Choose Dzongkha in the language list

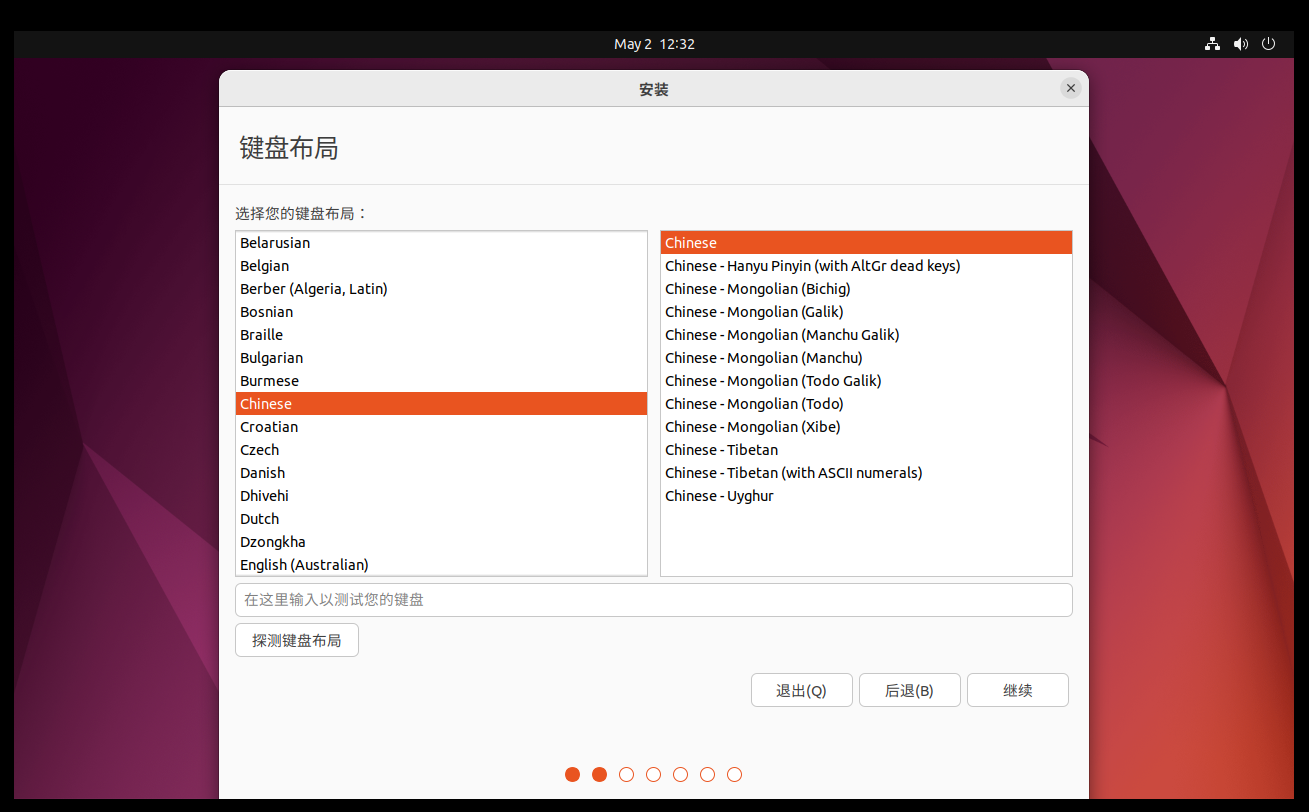441,542
